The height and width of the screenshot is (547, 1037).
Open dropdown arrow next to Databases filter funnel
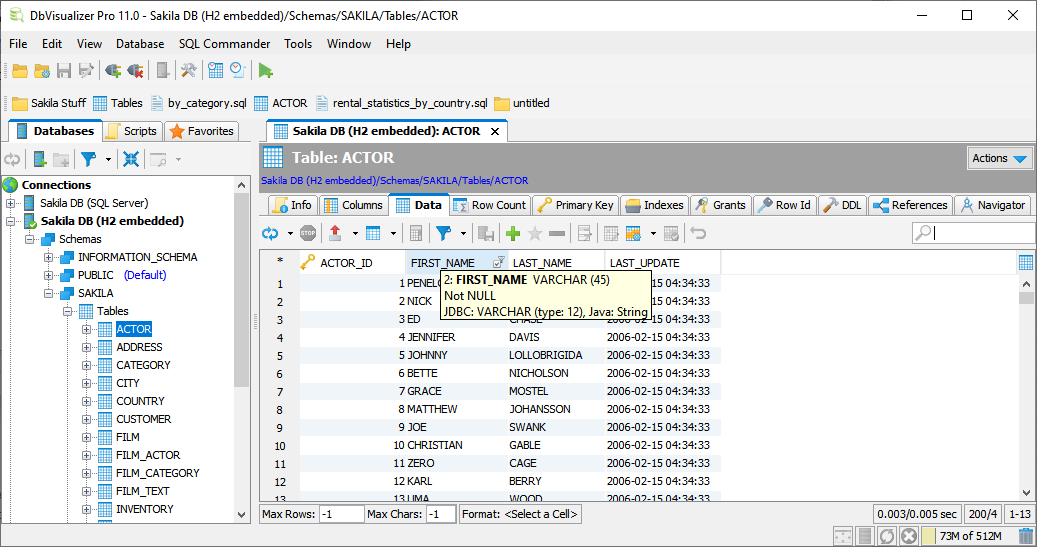point(108,159)
